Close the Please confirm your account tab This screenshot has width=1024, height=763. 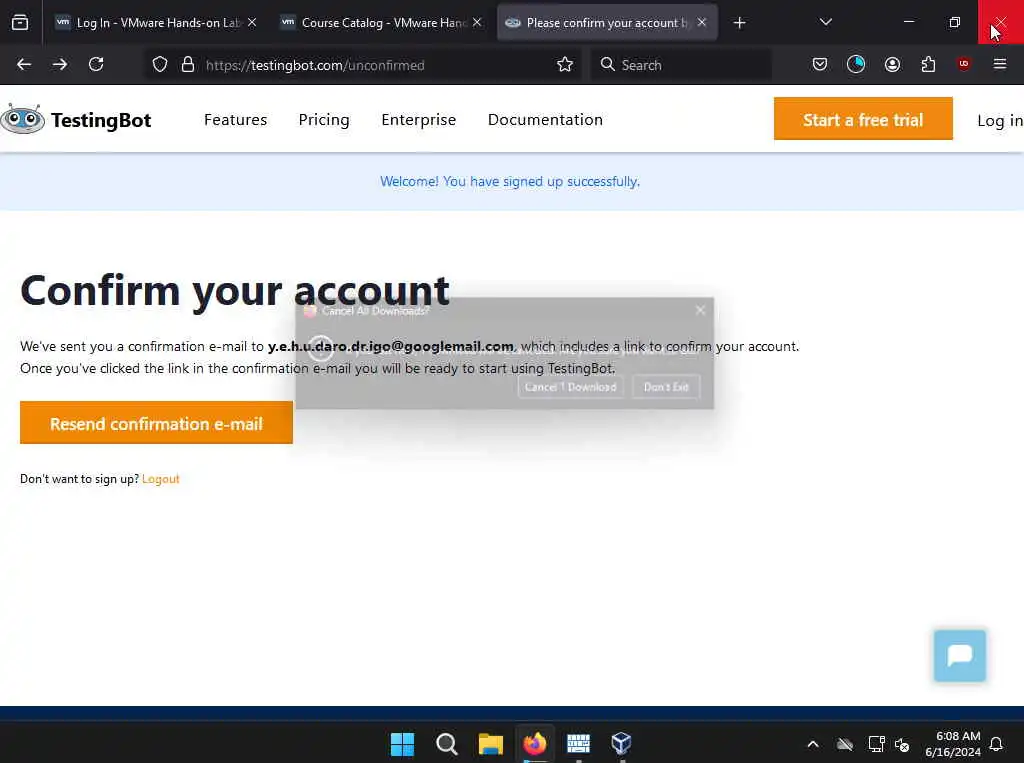point(701,22)
